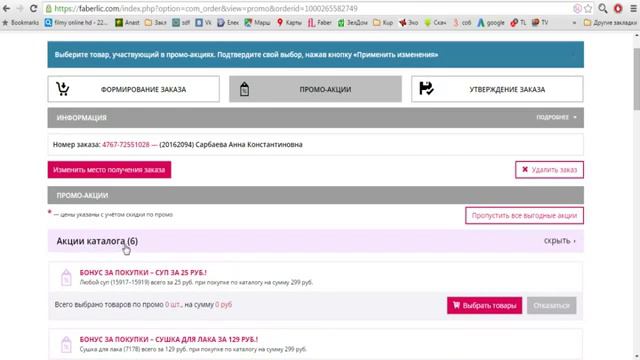Image resolution: width=640 pixels, height=360 pixels.
Task: Click the tag icon beside Сушка для лака promo
Action: tap(66, 344)
